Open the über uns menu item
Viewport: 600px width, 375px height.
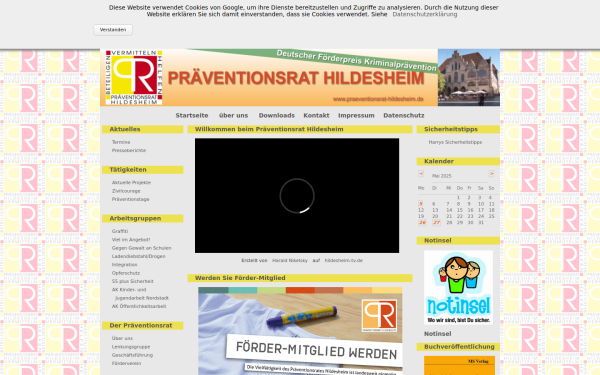233,115
